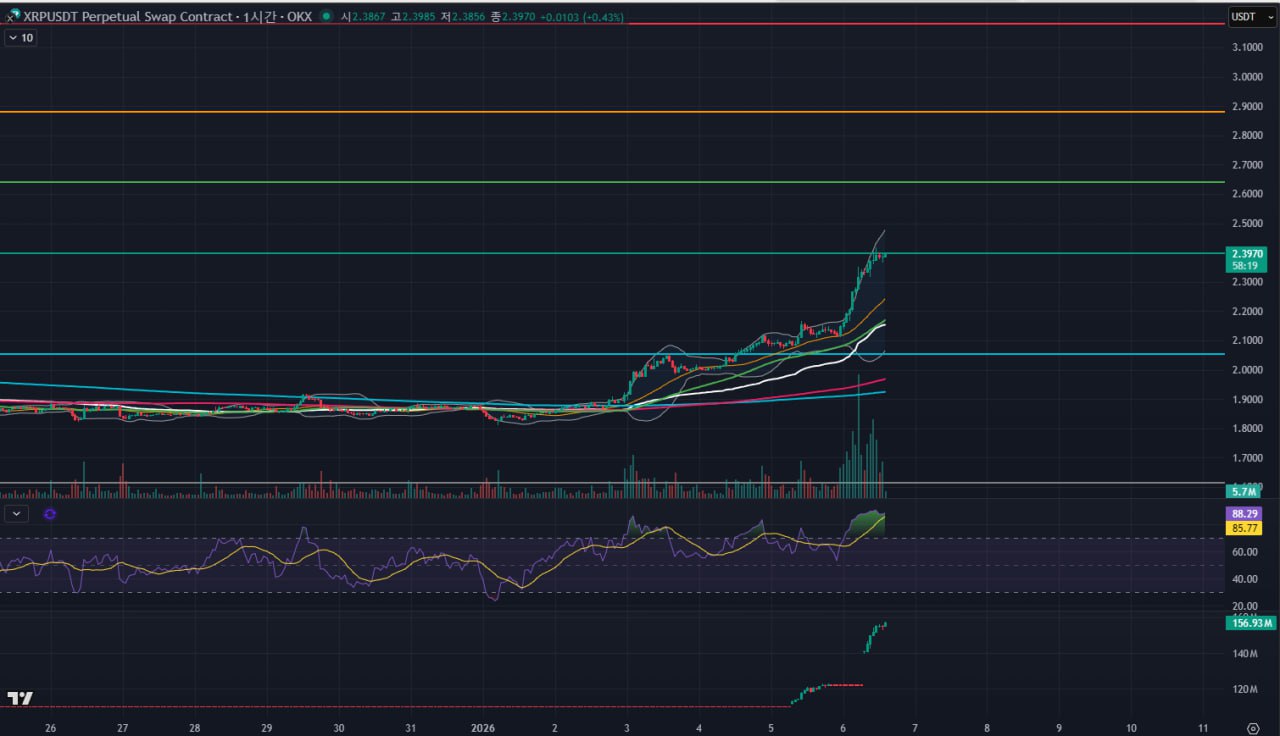Image resolution: width=1280 pixels, height=736 pixels.
Task: Click the change value +0.0103 (+0.43%)
Action: pyautogui.click(x=582, y=17)
